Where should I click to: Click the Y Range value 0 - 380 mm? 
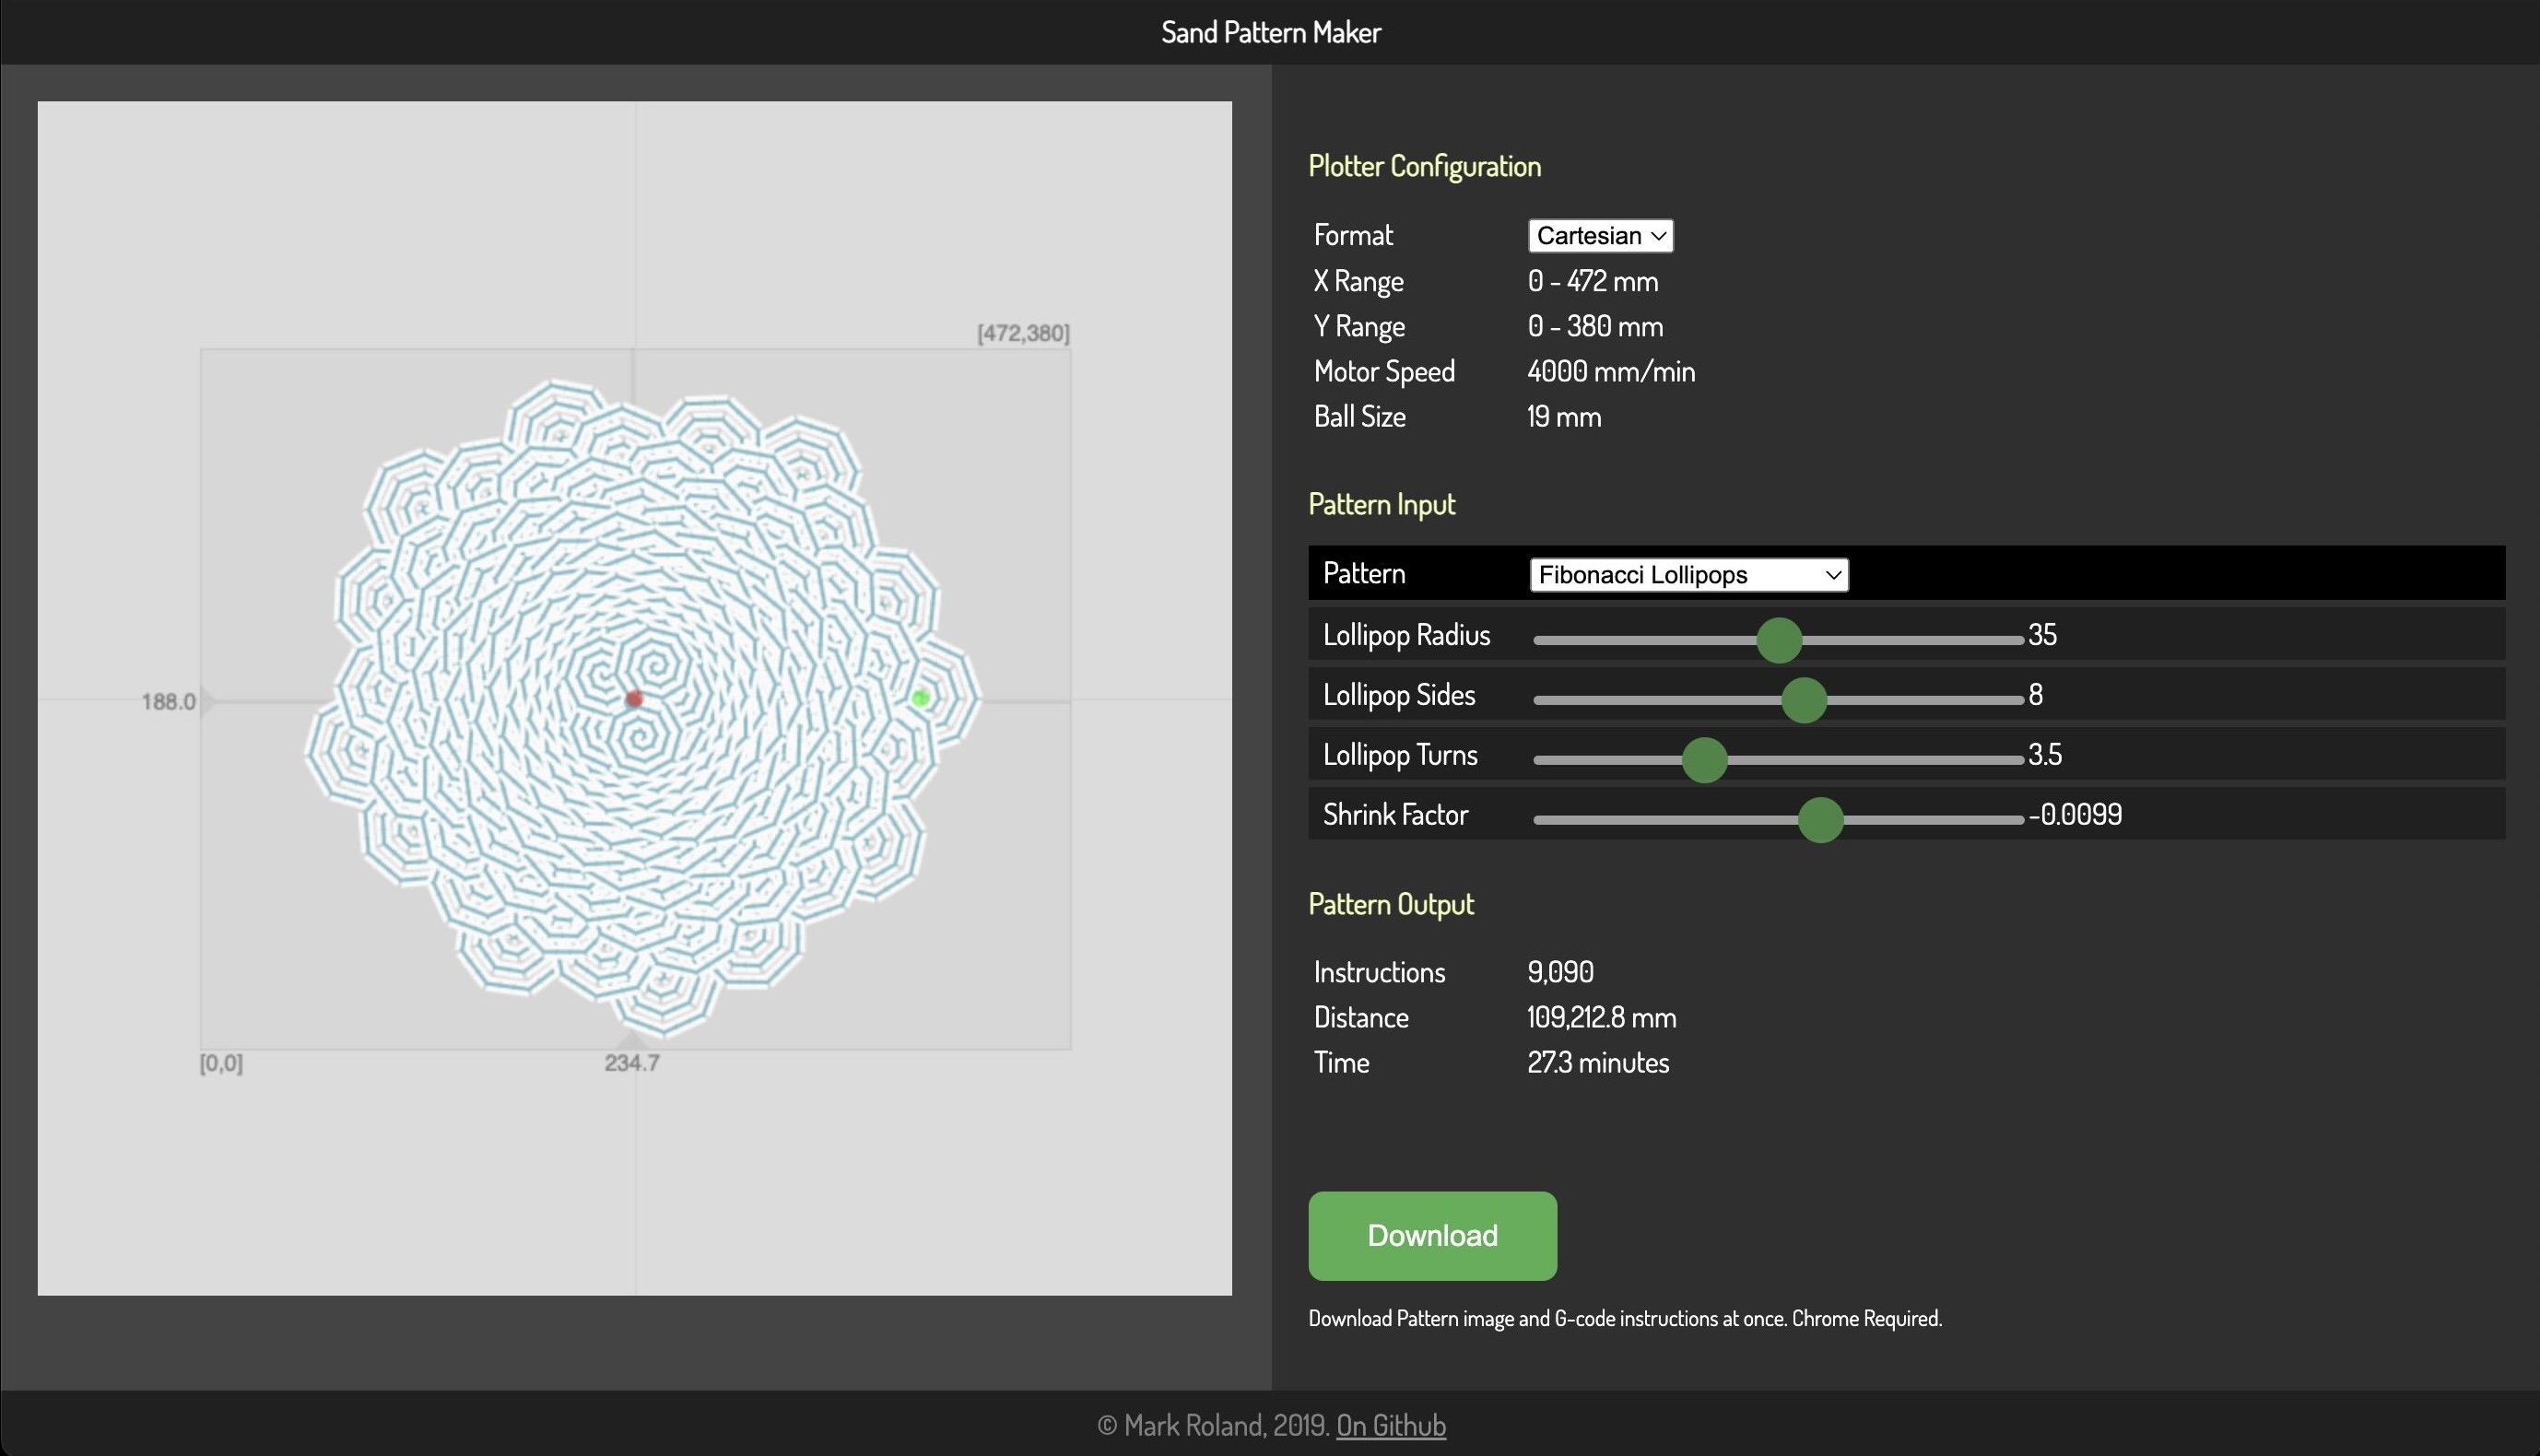1595,326
